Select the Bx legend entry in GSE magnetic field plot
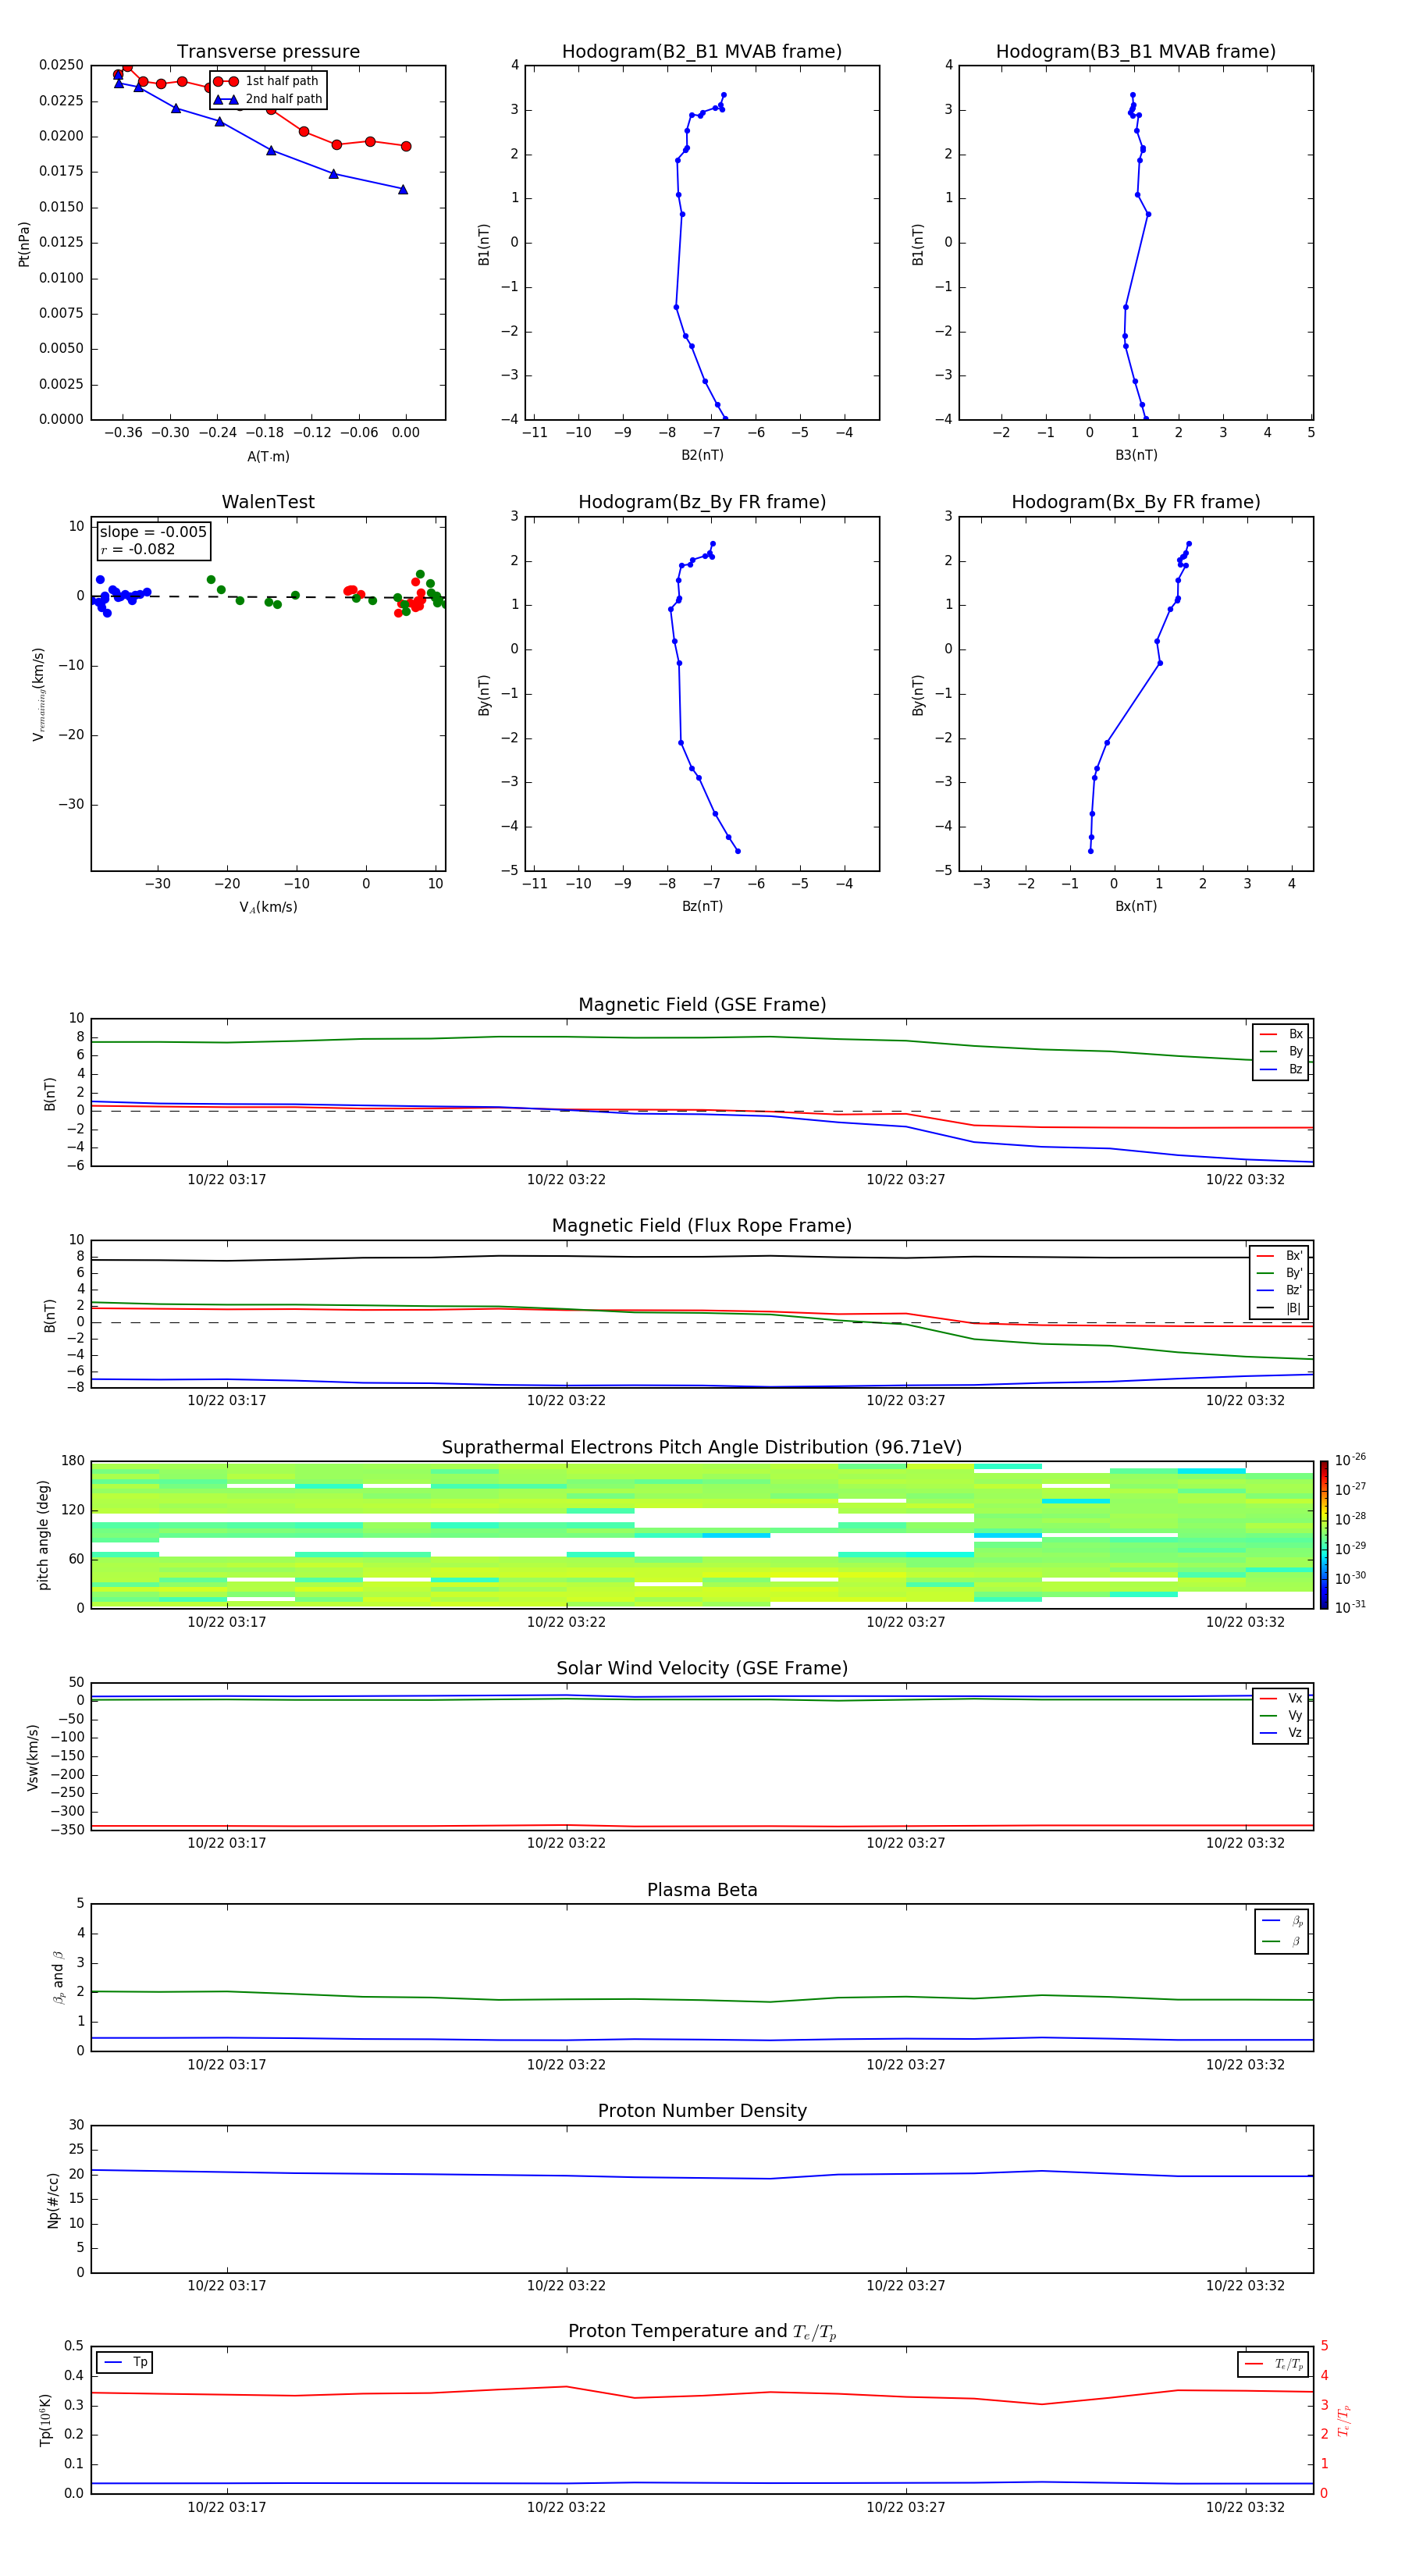Viewport: 1405px width, 2576px height. 1281,1034
